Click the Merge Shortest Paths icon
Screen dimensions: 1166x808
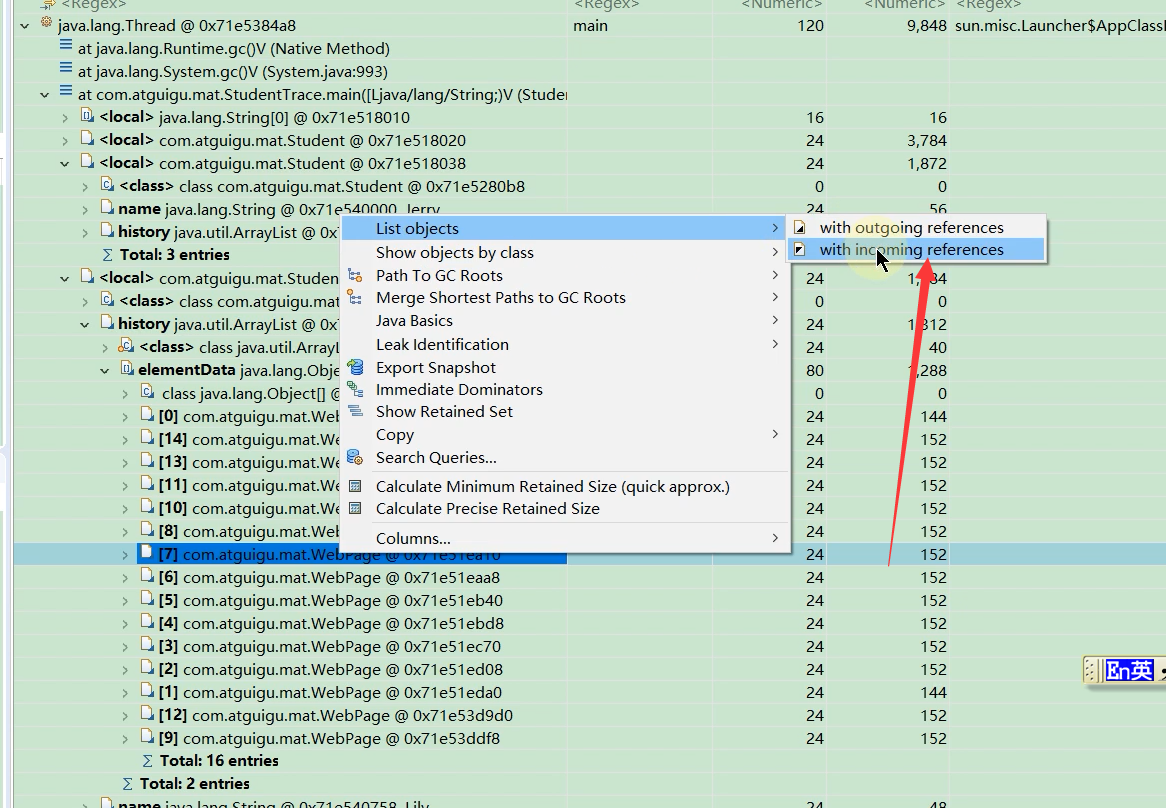(355, 298)
